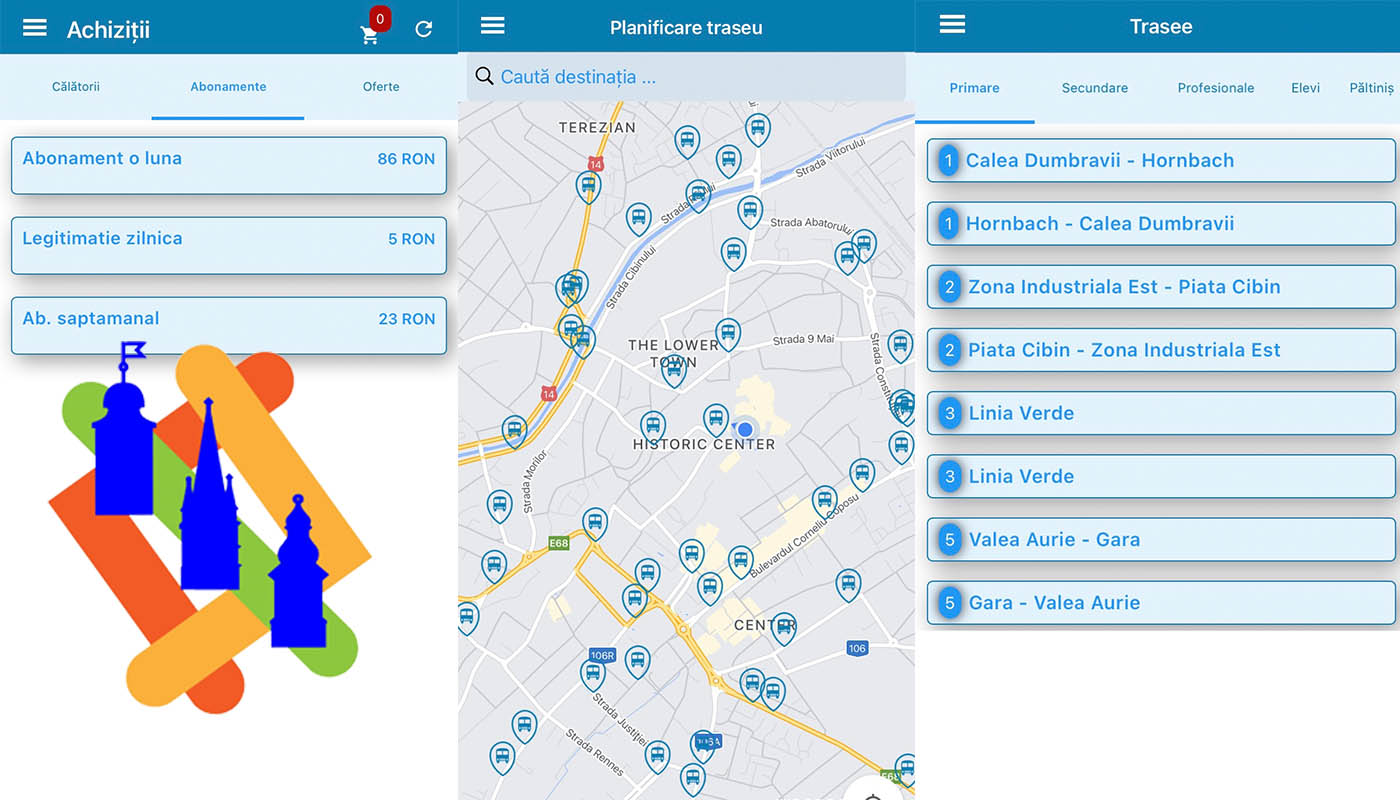Pick Ab. saptamanal 23 RON
Image resolution: width=1400 pixels, height=800 pixels.
[228, 325]
